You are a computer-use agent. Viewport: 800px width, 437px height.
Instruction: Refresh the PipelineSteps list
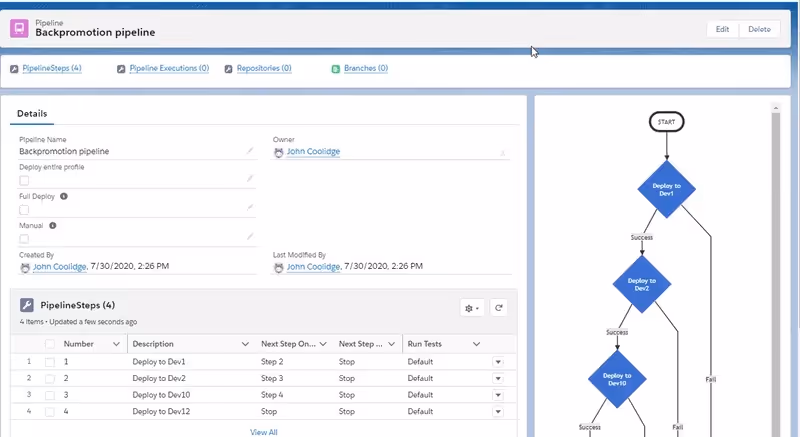(x=498, y=308)
